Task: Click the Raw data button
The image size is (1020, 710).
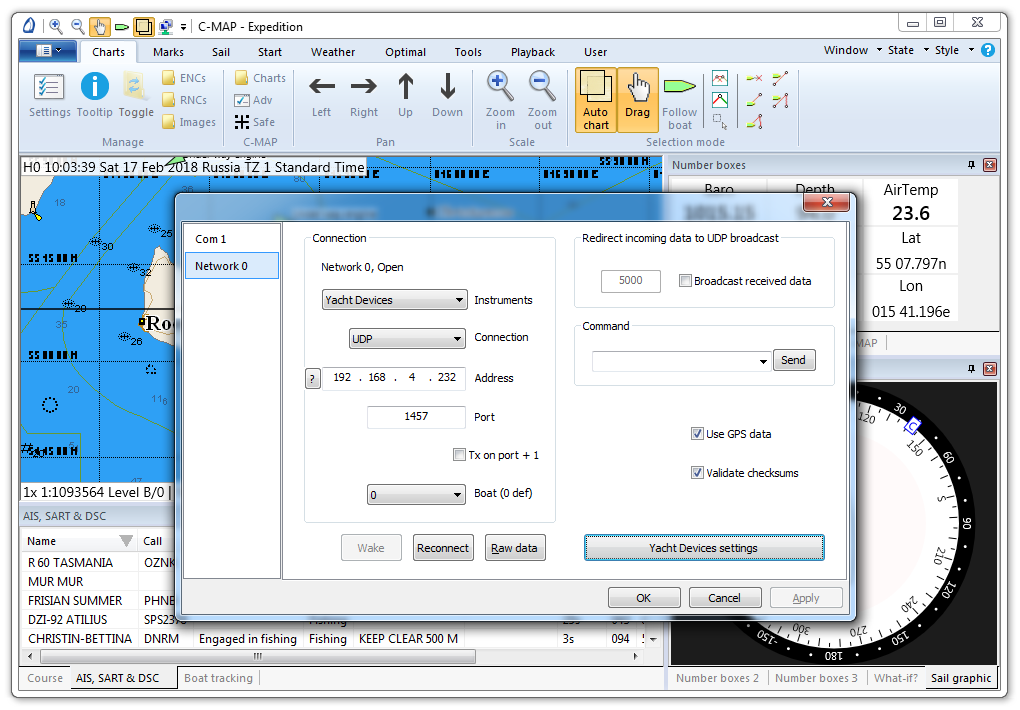Action: (x=515, y=548)
